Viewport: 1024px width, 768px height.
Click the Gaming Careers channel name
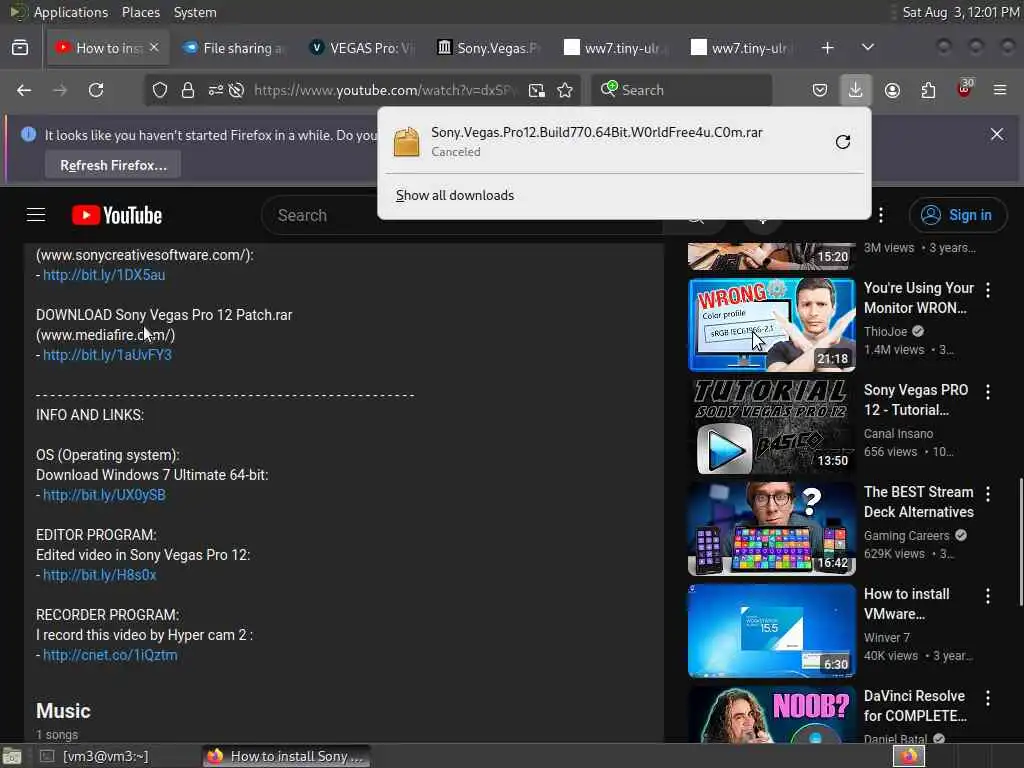[906, 536]
